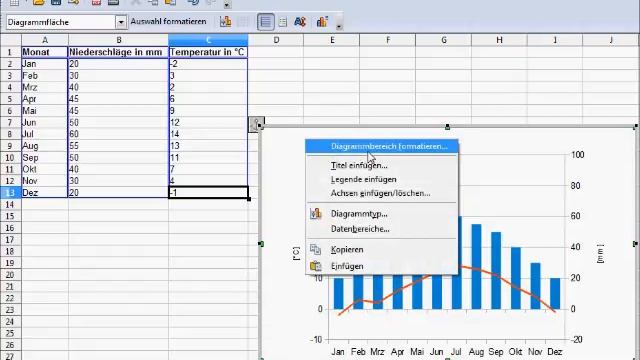
Task: Click the automatic layout chart icon
Action: point(322,22)
